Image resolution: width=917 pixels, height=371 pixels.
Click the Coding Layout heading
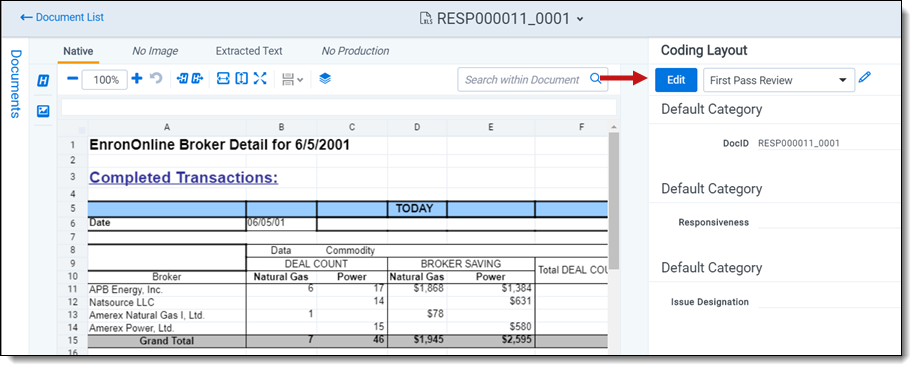[x=704, y=50]
